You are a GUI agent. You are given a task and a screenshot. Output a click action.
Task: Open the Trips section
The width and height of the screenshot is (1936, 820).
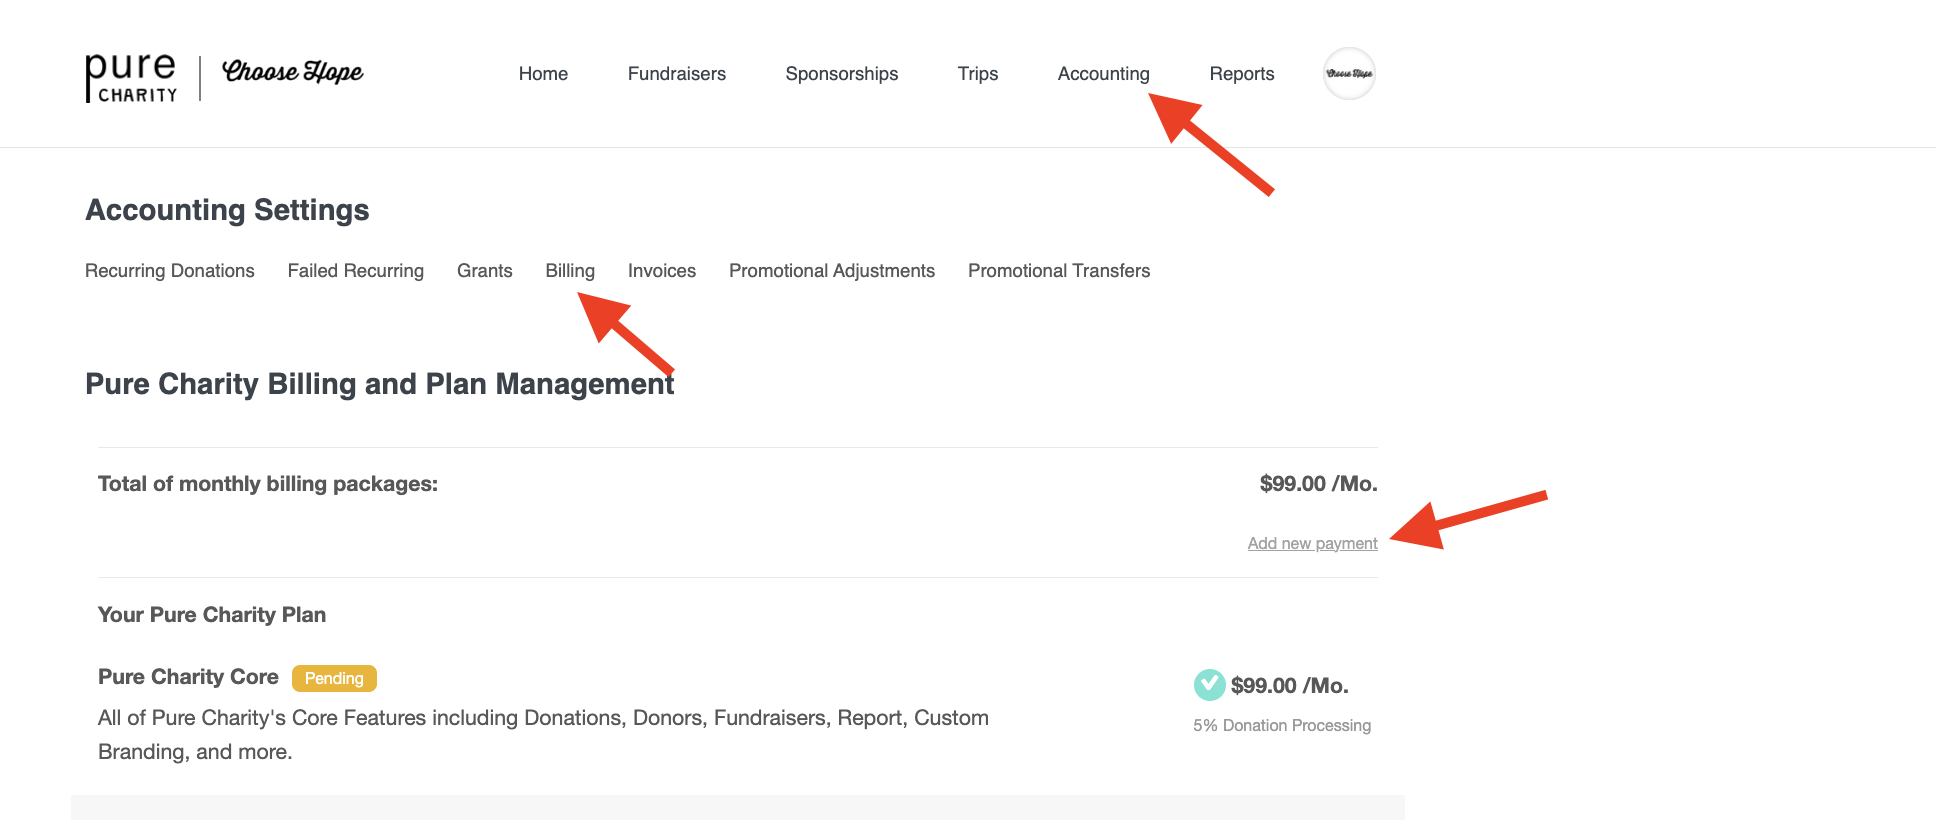pyautogui.click(x=977, y=74)
